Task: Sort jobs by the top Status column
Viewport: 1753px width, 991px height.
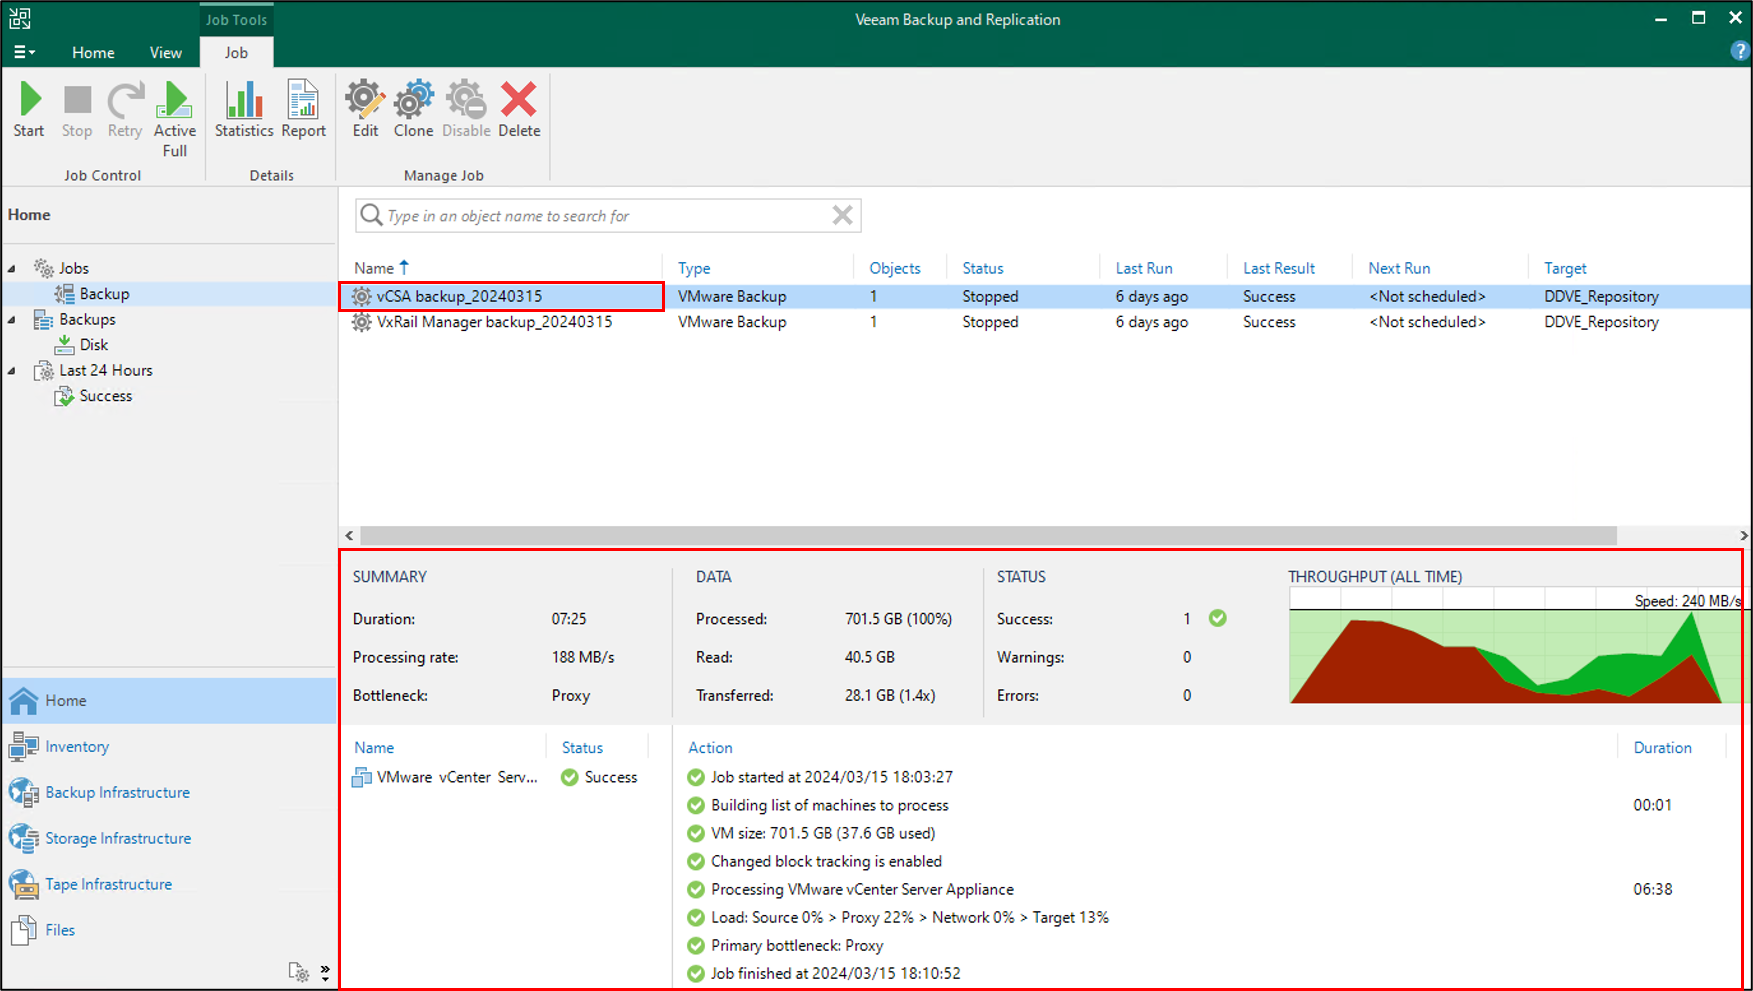Action: point(982,268)
